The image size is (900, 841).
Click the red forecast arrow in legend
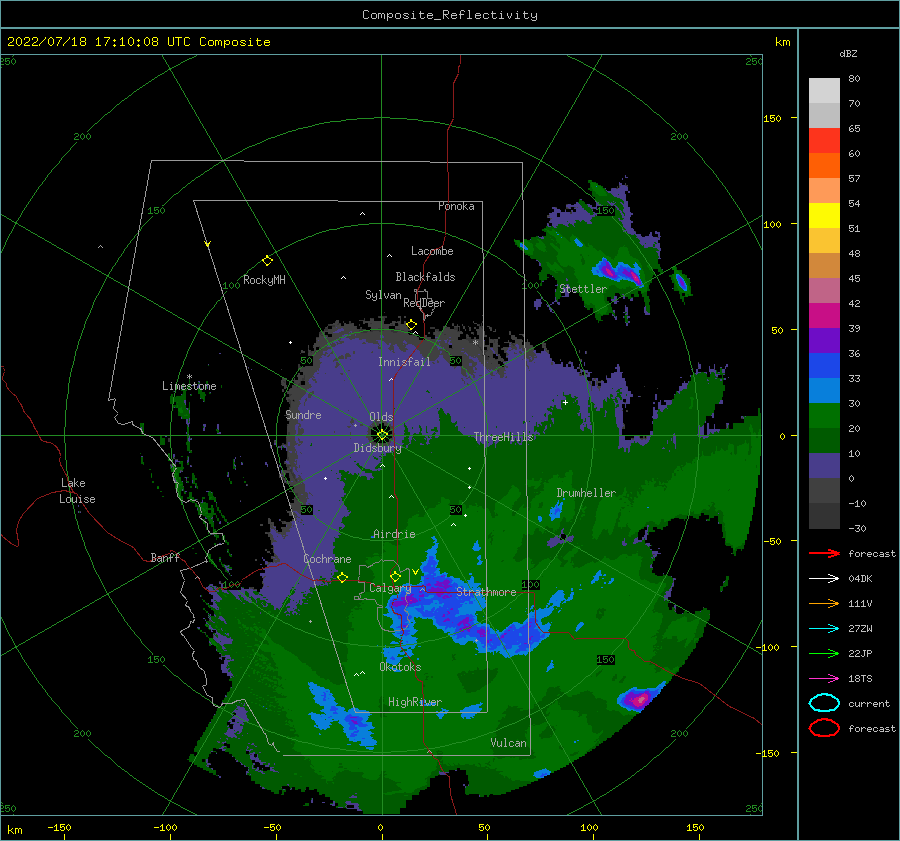[x=824, y=553]
